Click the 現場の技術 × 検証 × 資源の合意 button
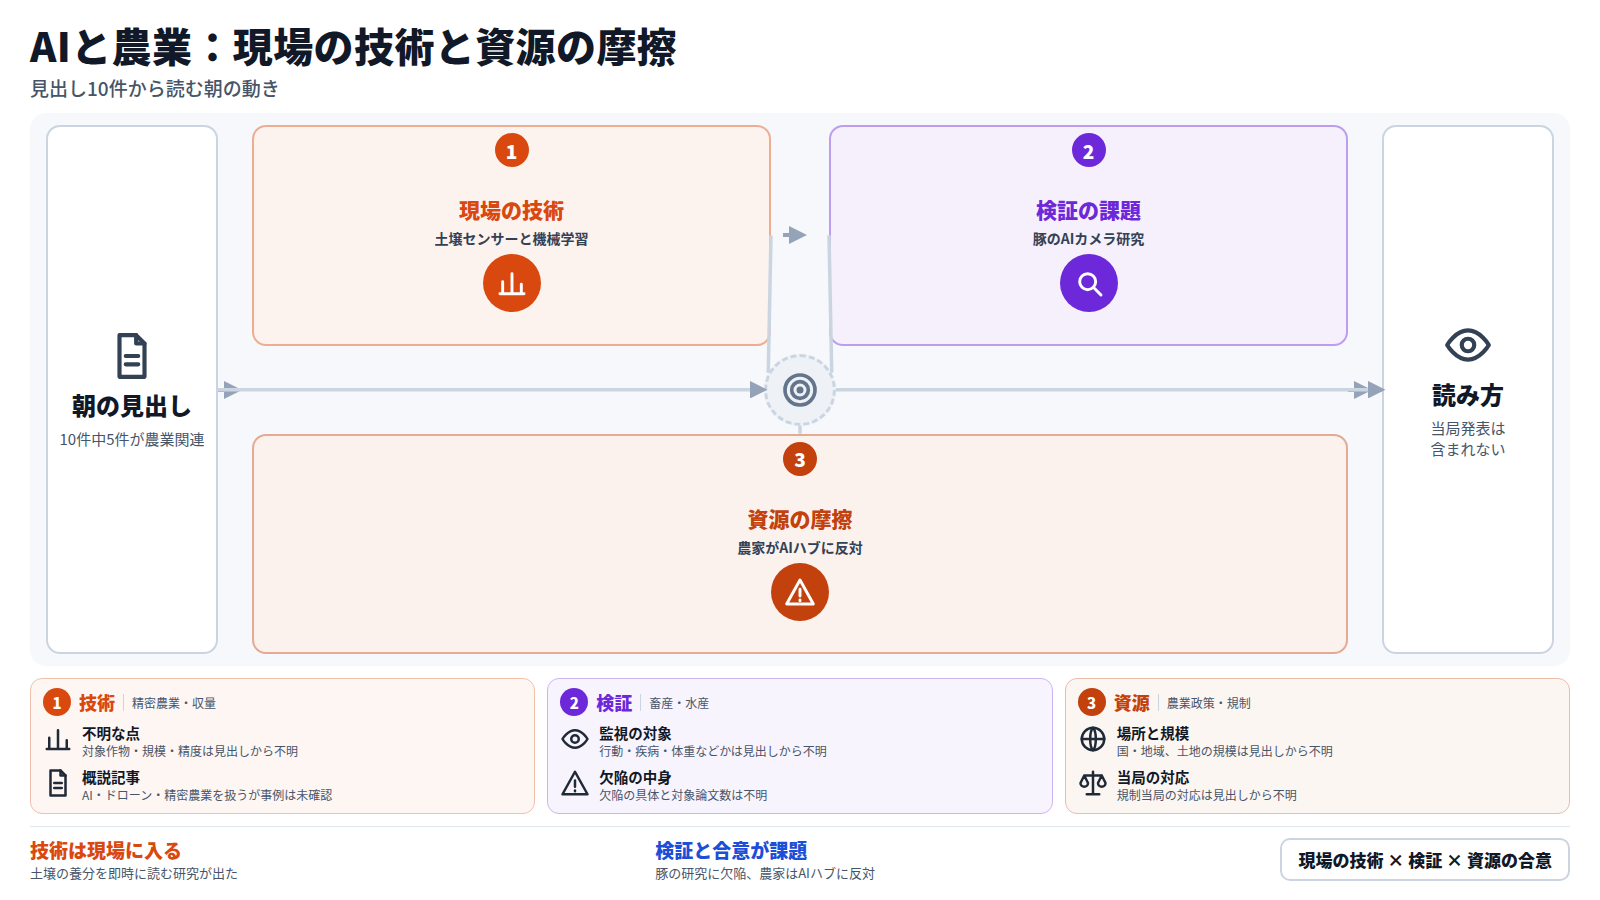1600x900 pixels. (x=1425, y=860)
